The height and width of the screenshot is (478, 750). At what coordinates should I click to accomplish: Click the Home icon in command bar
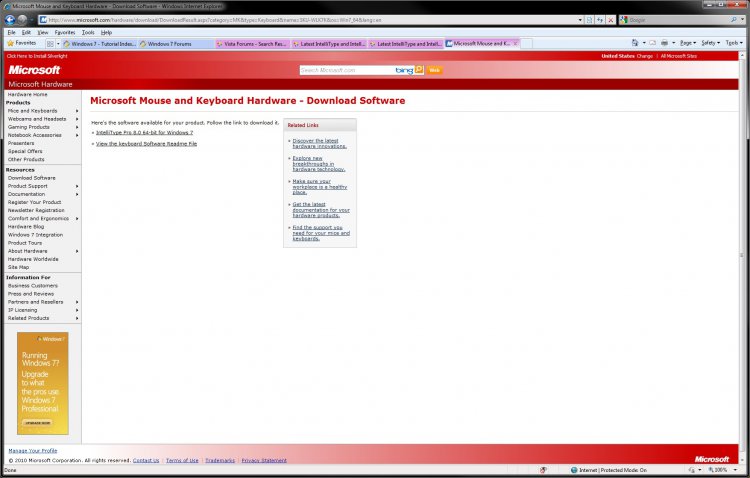pyautogui.click(x=635, y=43)
